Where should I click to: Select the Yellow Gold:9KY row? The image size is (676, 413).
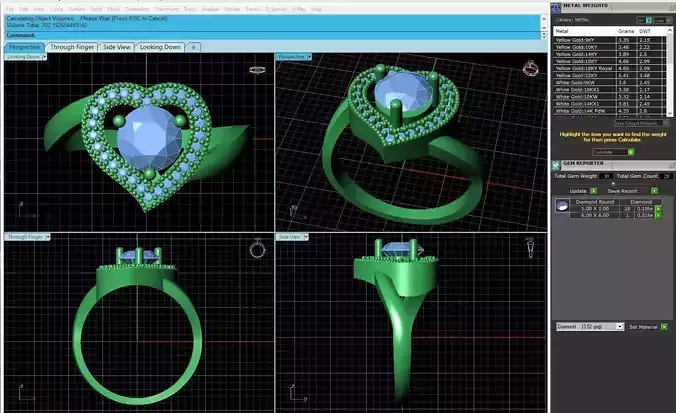[610, 40]
